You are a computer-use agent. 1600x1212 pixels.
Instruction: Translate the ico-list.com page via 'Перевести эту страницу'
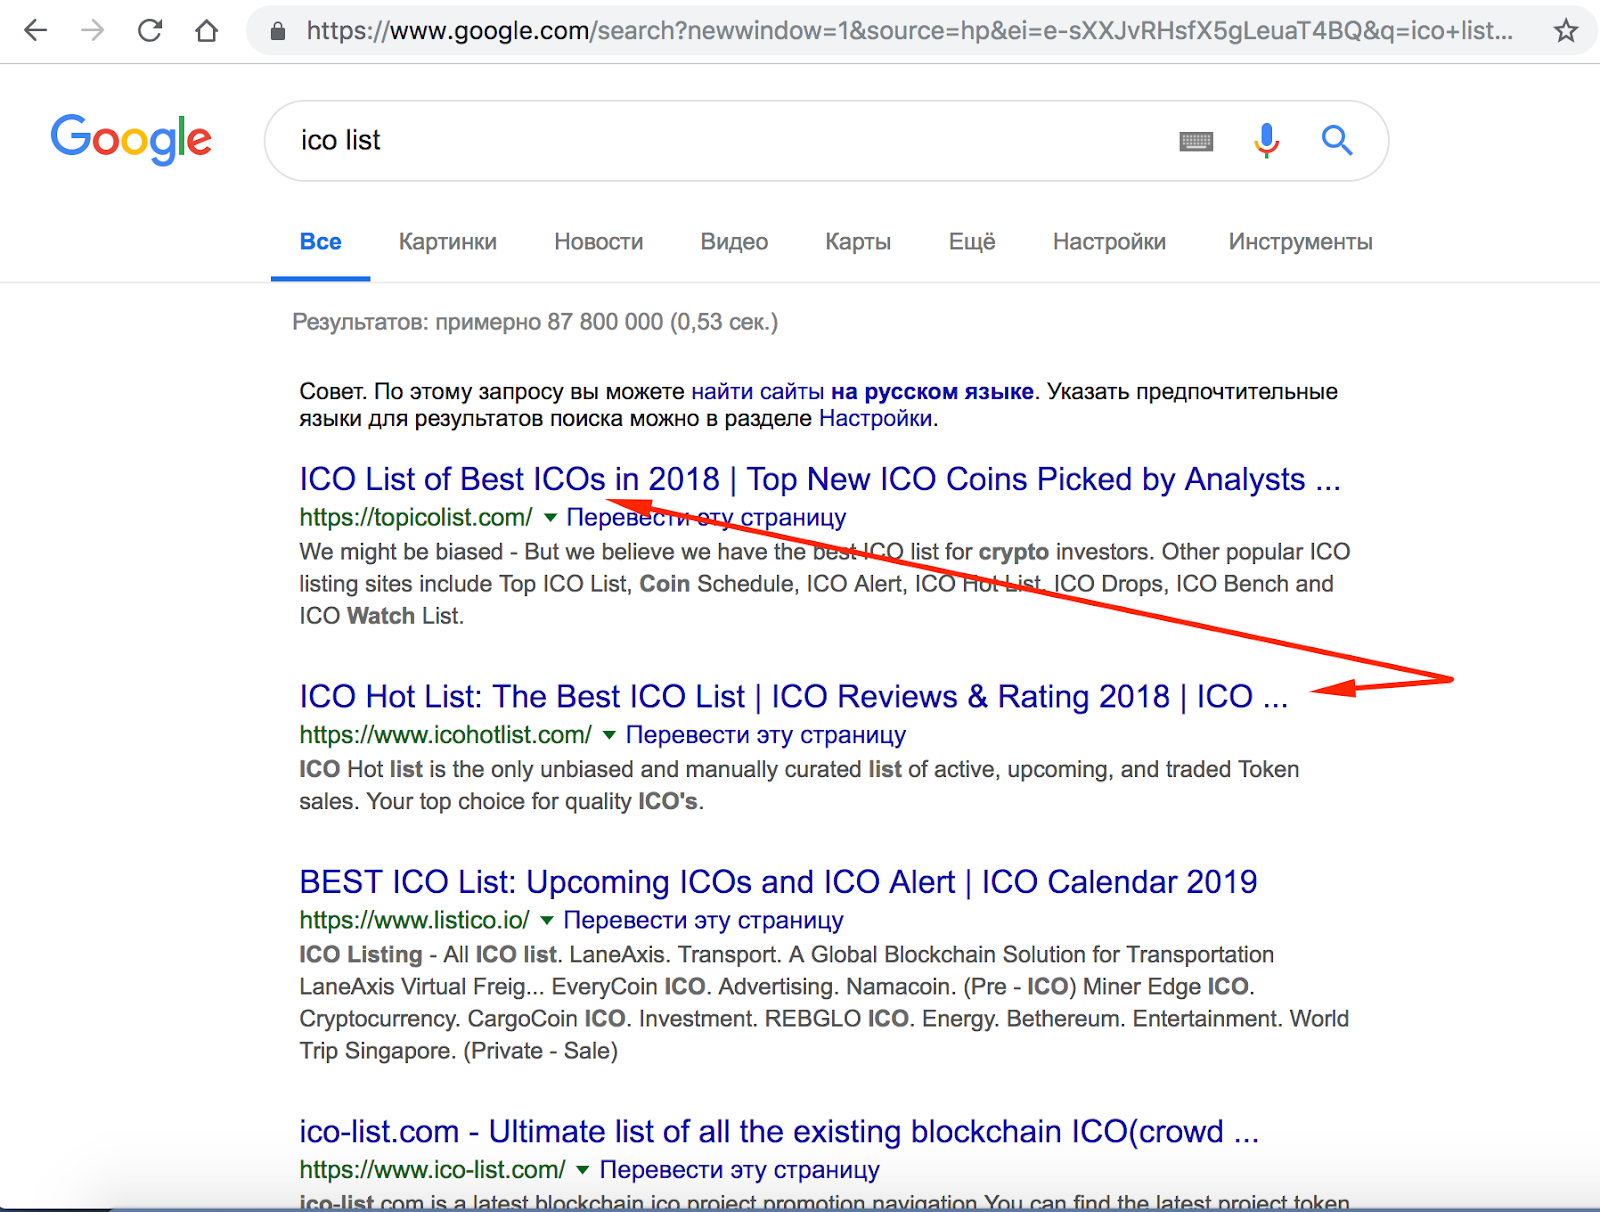pos(739,1170)
